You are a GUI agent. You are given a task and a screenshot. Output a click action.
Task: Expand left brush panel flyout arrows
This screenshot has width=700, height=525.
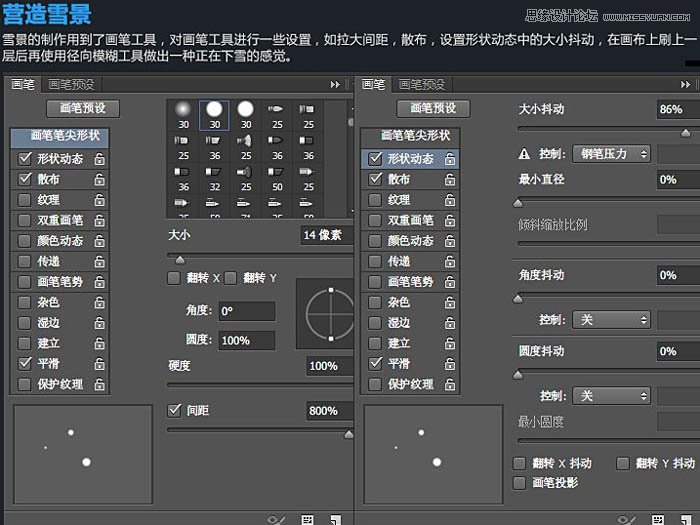point(335,84)
